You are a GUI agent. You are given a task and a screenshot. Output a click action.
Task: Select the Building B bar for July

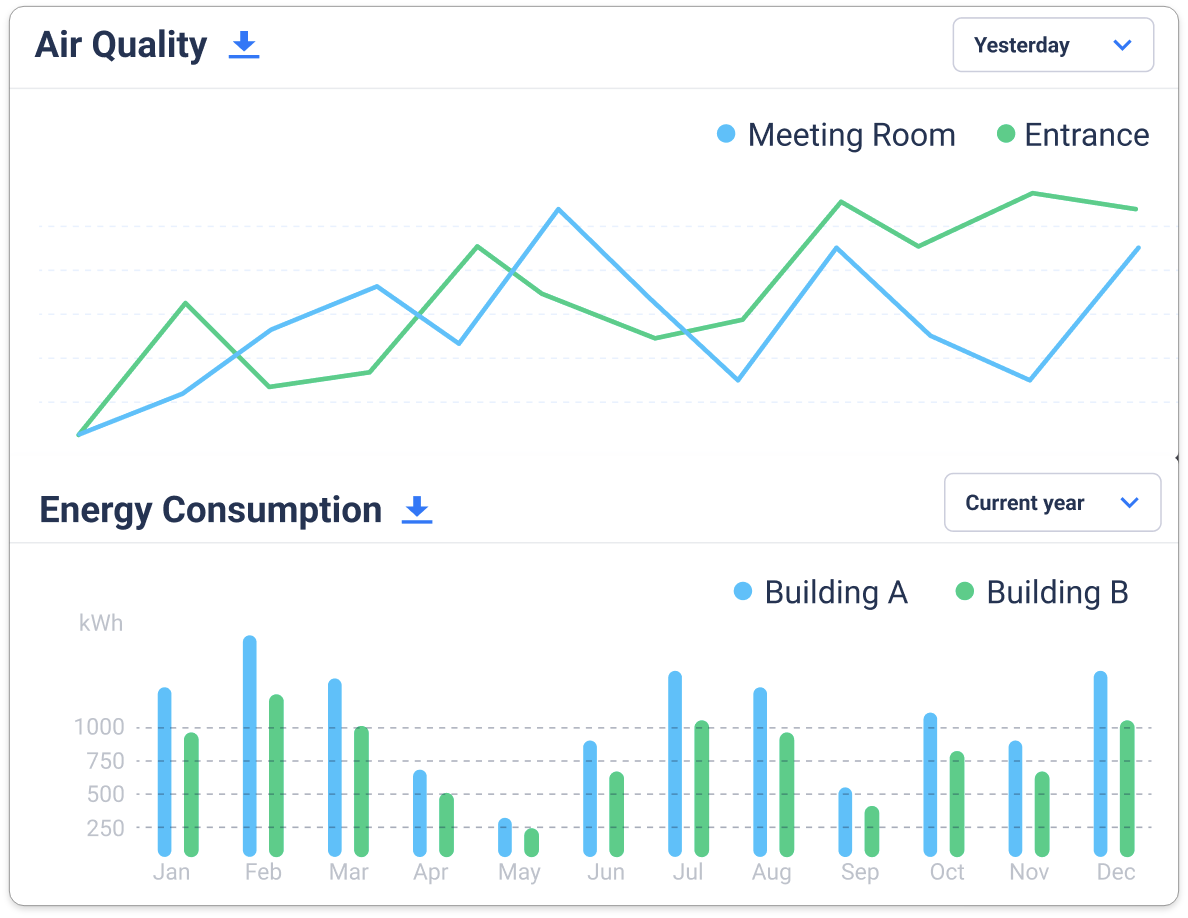[702, 788]
